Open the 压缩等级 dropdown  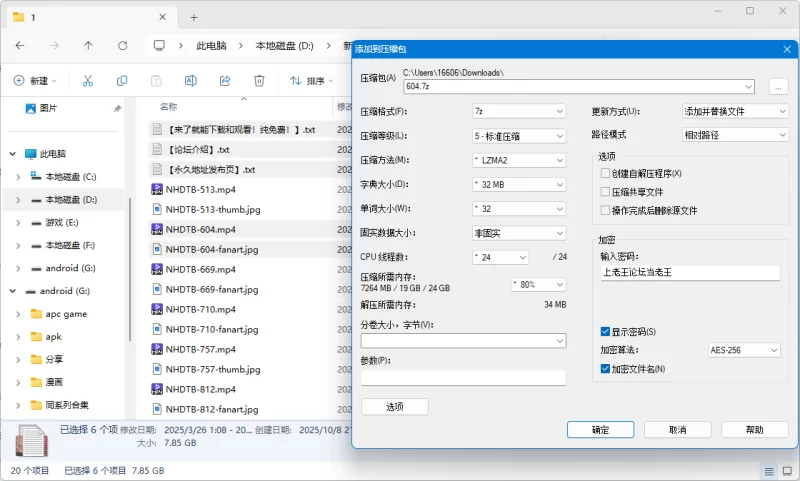coord(519,136)
